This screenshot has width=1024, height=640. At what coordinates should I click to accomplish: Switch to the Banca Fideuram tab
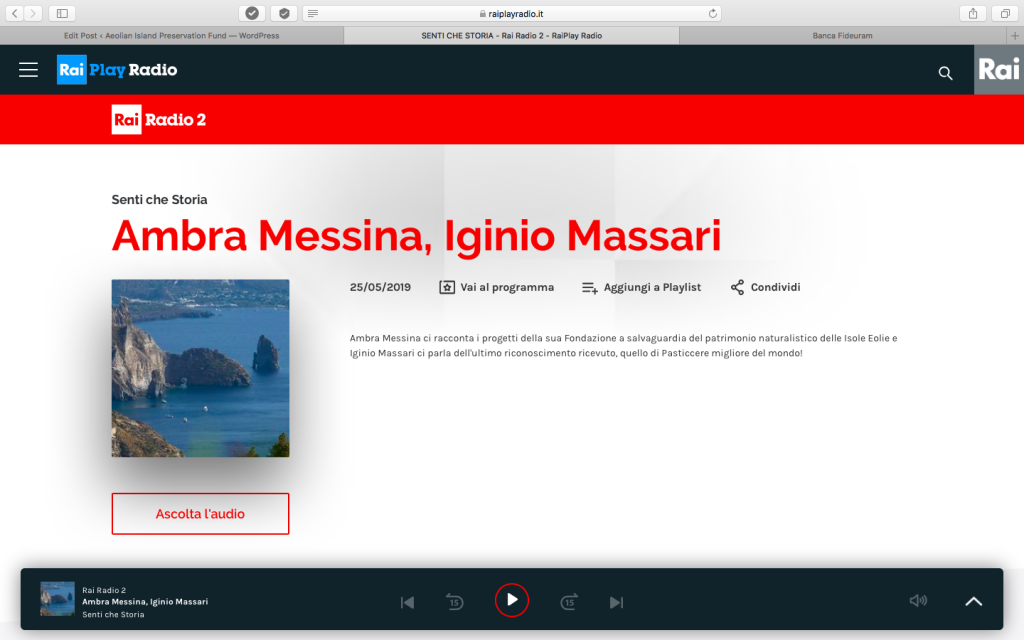(842, 36)
